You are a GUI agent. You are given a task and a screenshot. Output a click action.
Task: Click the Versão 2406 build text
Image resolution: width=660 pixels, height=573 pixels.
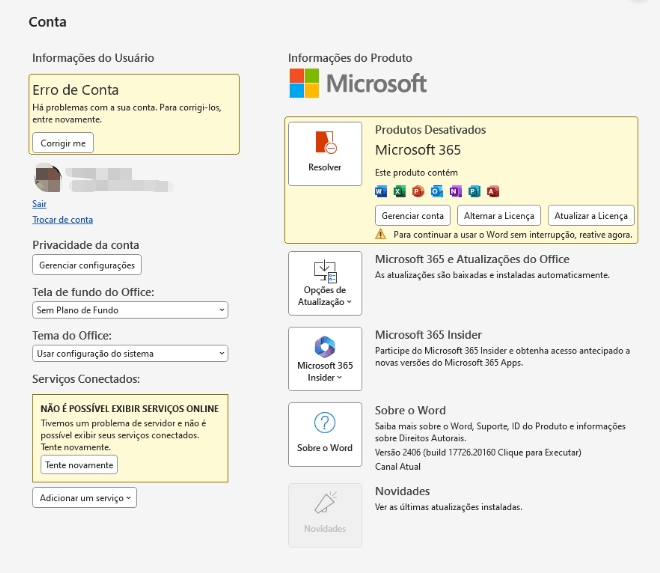[x=478, y=453]
